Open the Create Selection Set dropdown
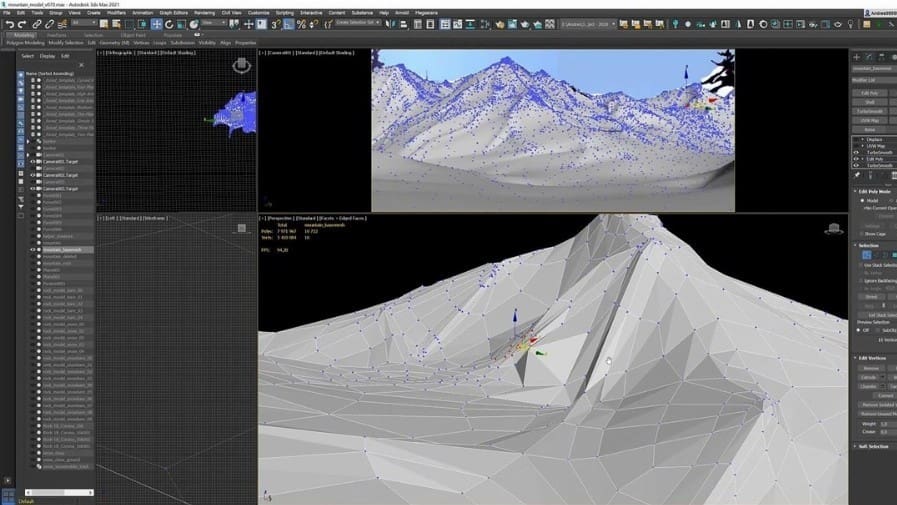897x505 pixels. coord(358,23)
